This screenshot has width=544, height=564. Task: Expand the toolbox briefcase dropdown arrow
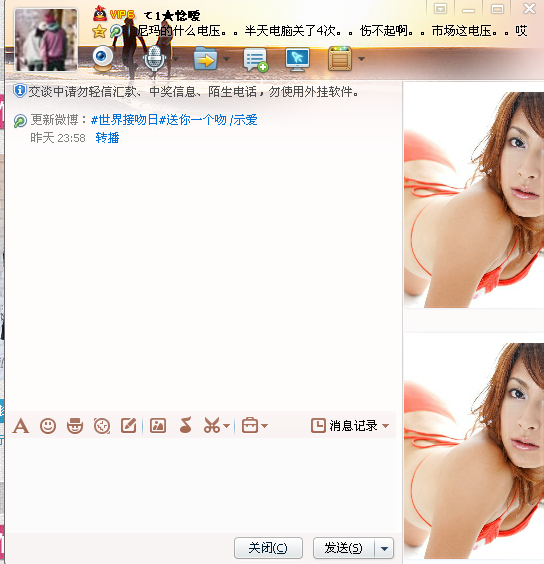[264, 426]
